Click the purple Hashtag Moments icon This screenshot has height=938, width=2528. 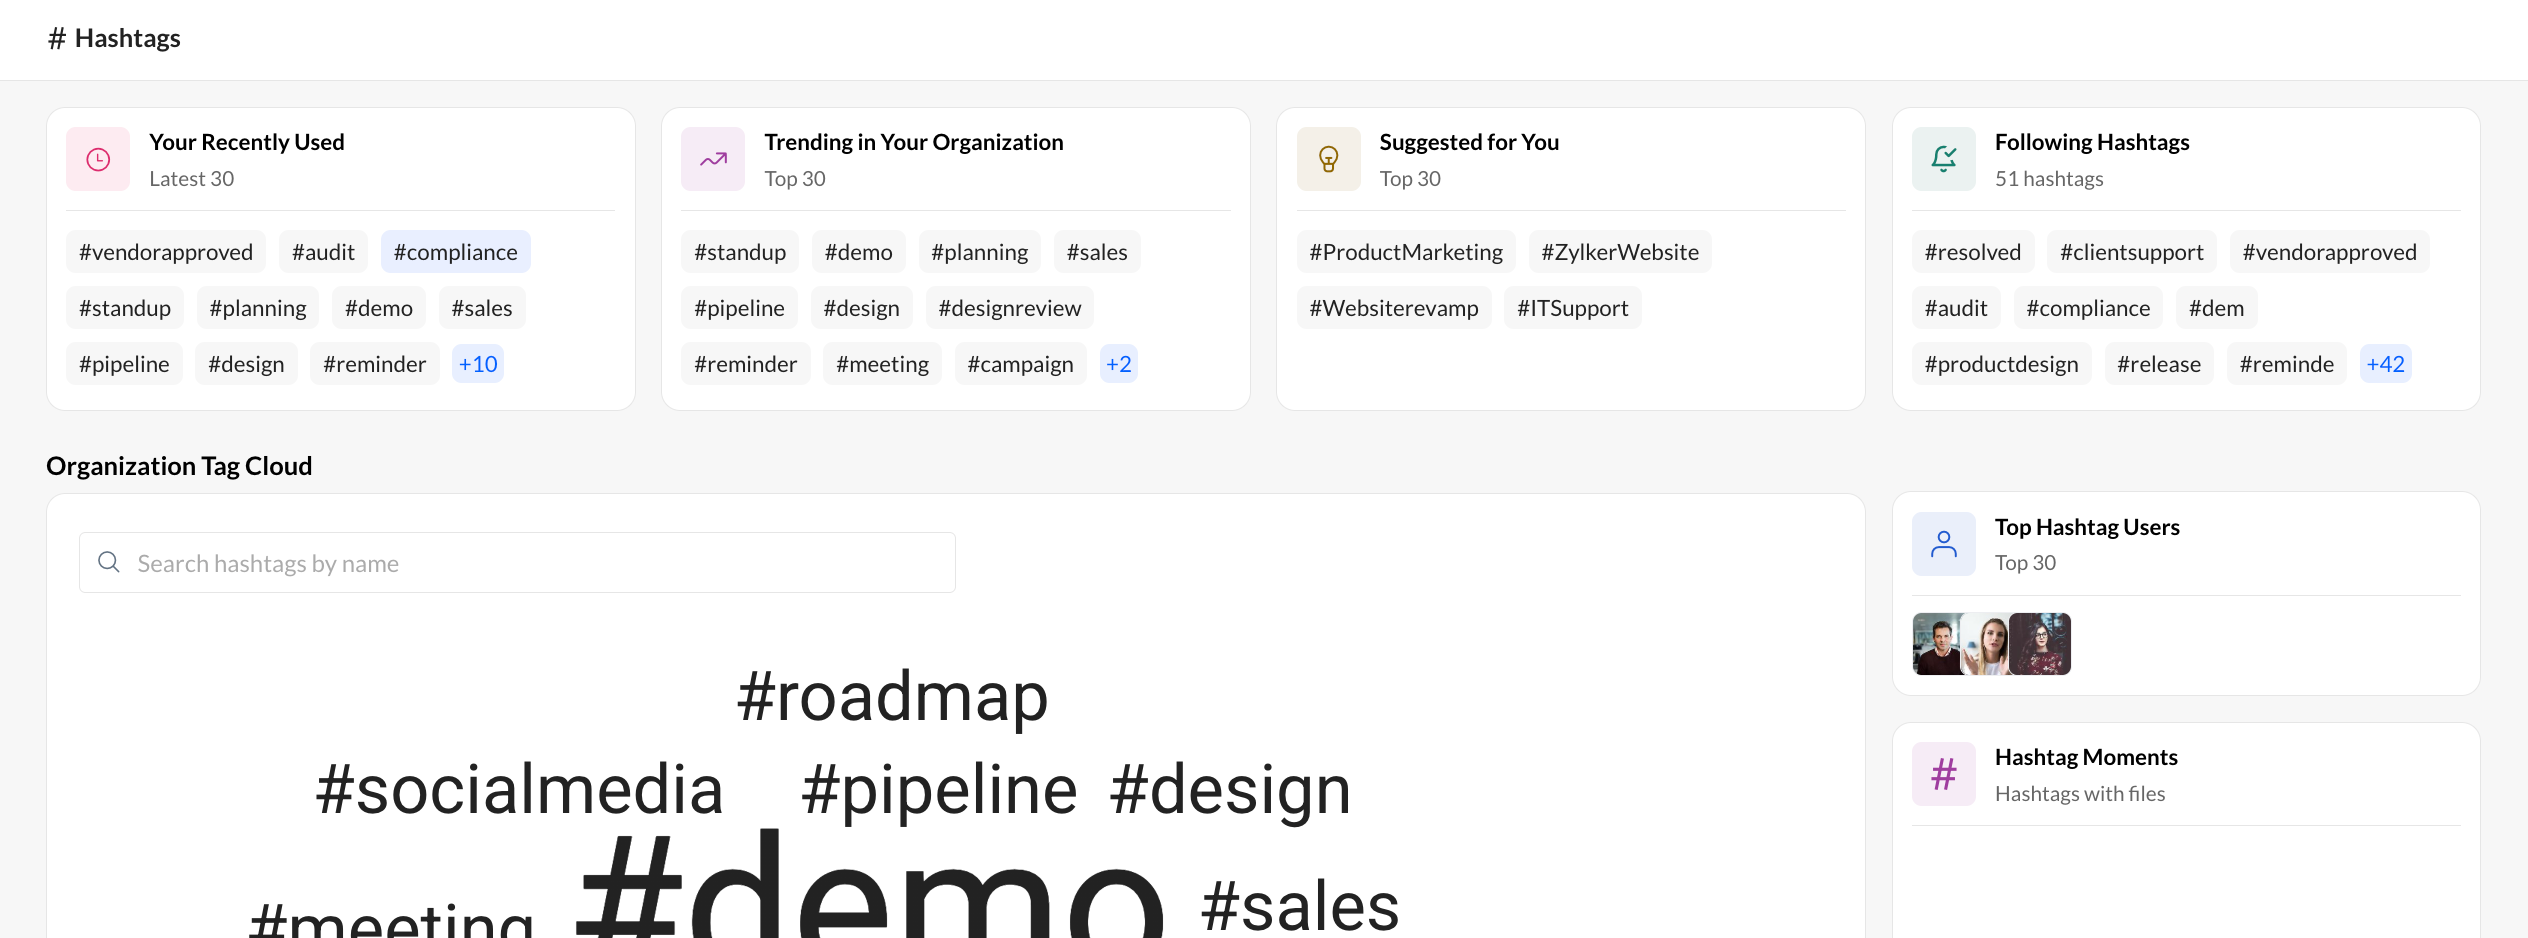(x=1943, y=774)
